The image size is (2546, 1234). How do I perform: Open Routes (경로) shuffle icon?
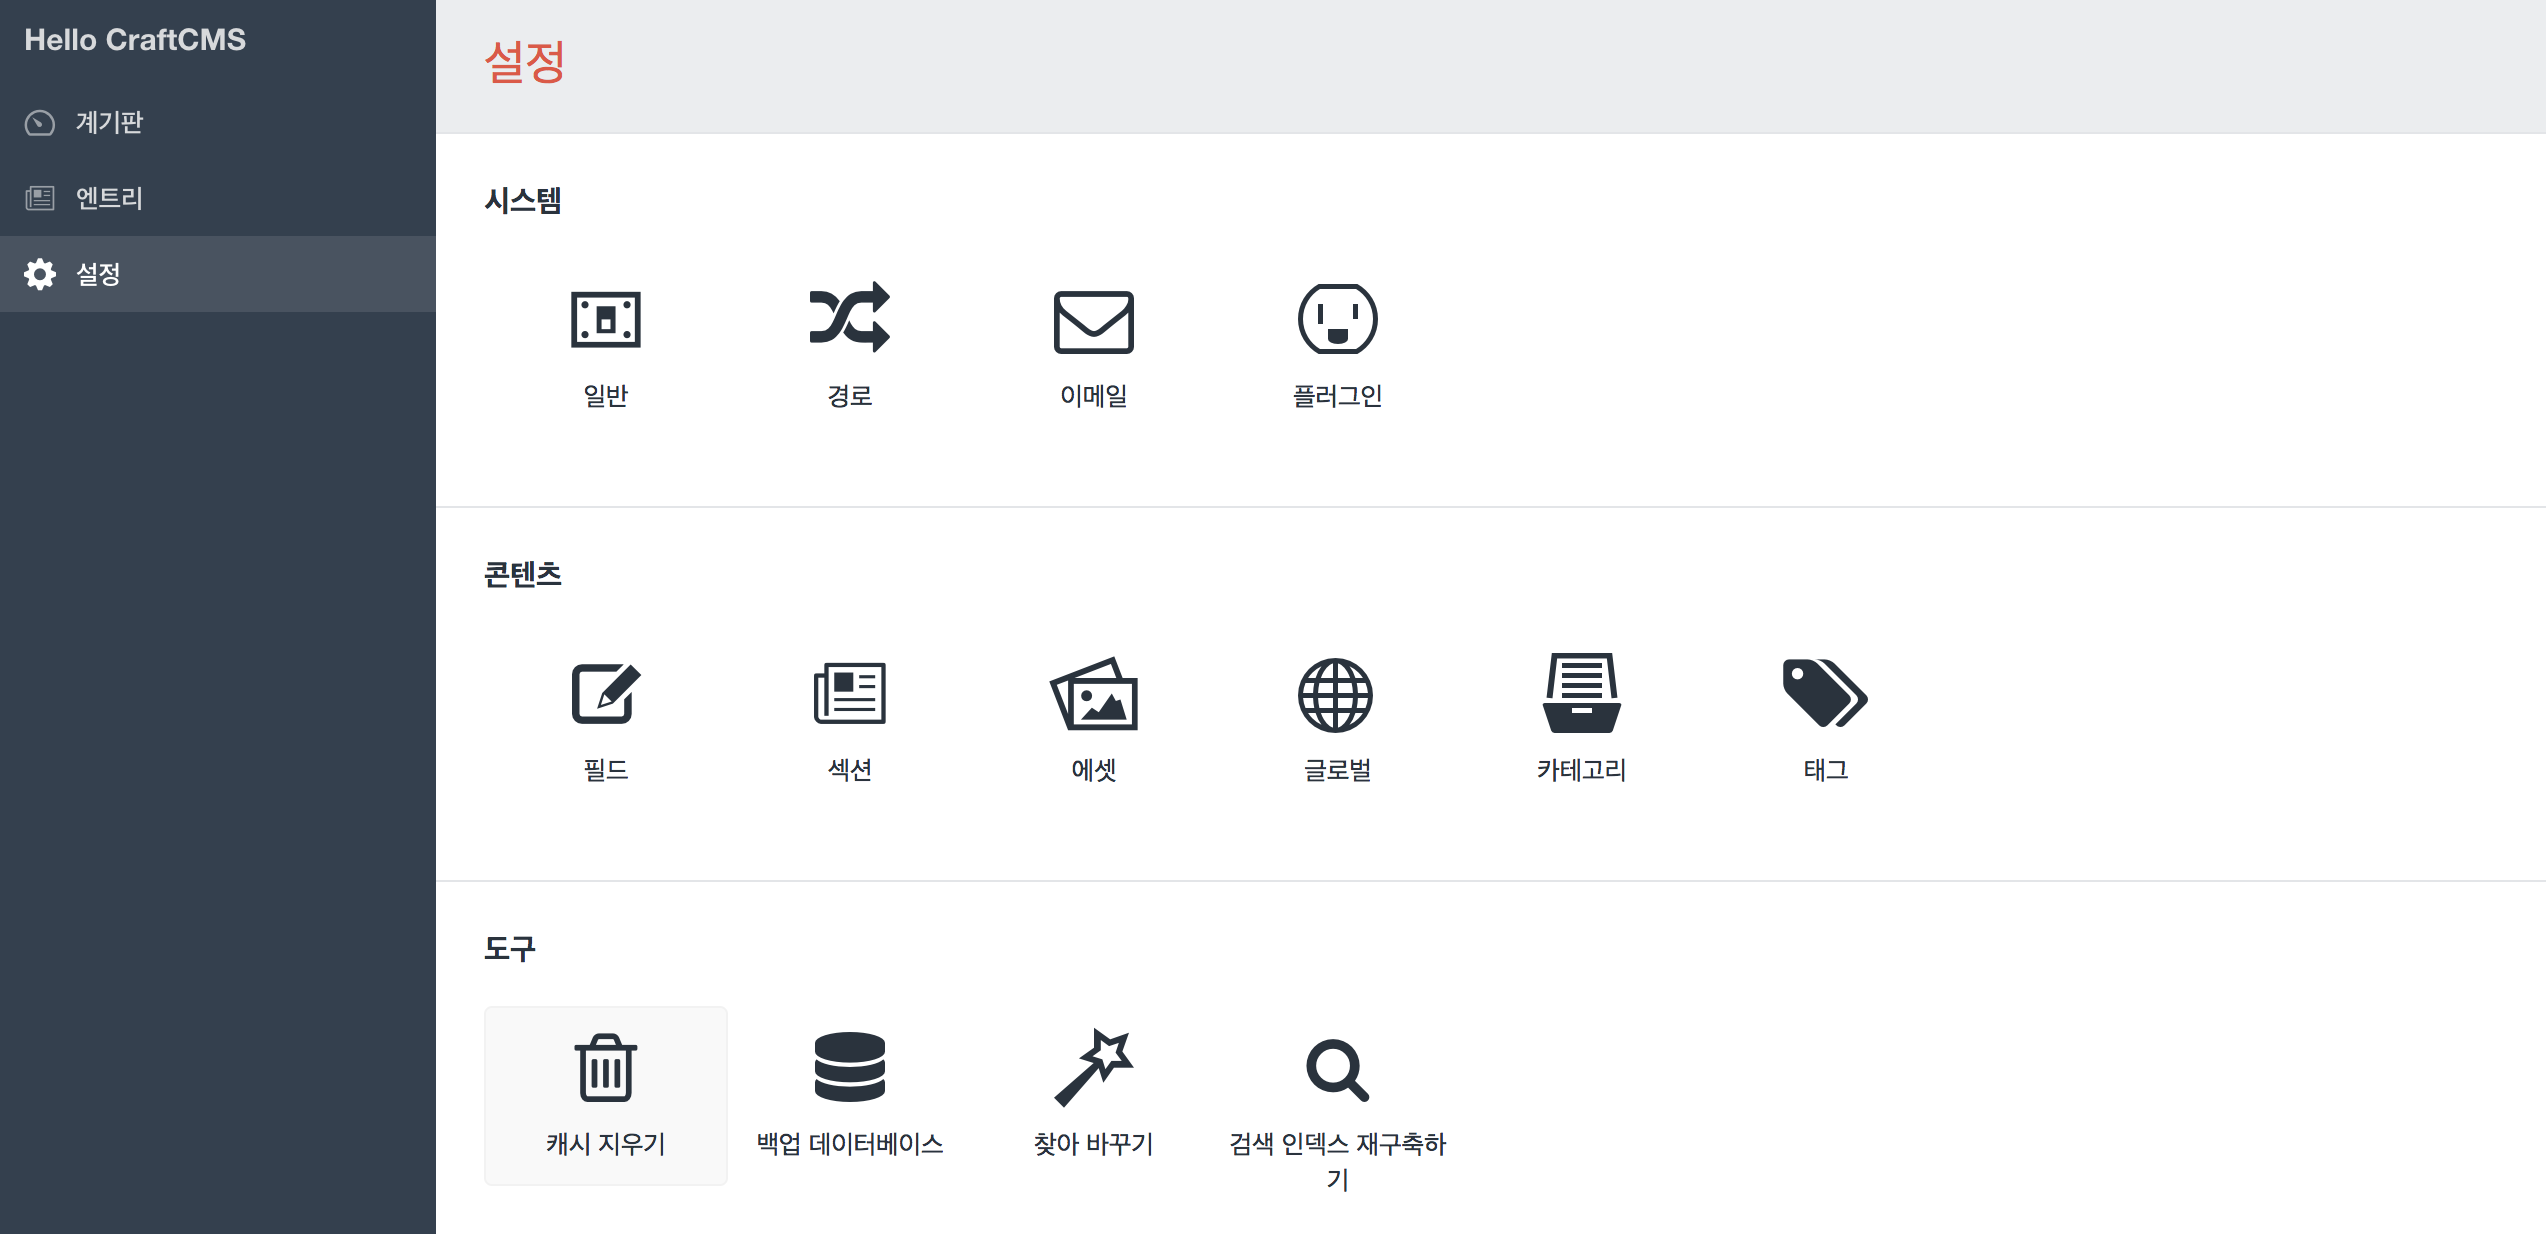tap(849, 318)
